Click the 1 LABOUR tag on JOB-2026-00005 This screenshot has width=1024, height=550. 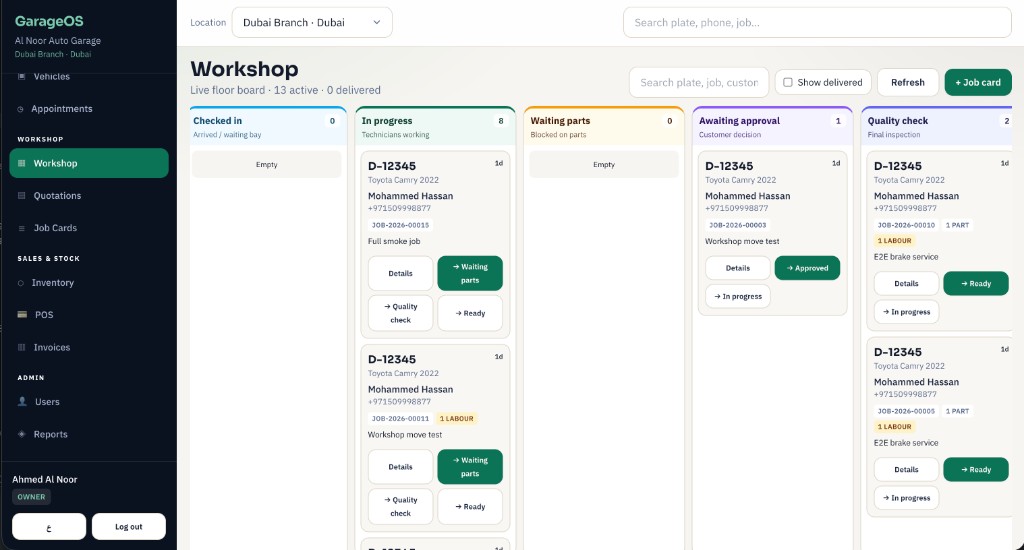(x=894, y=427)
